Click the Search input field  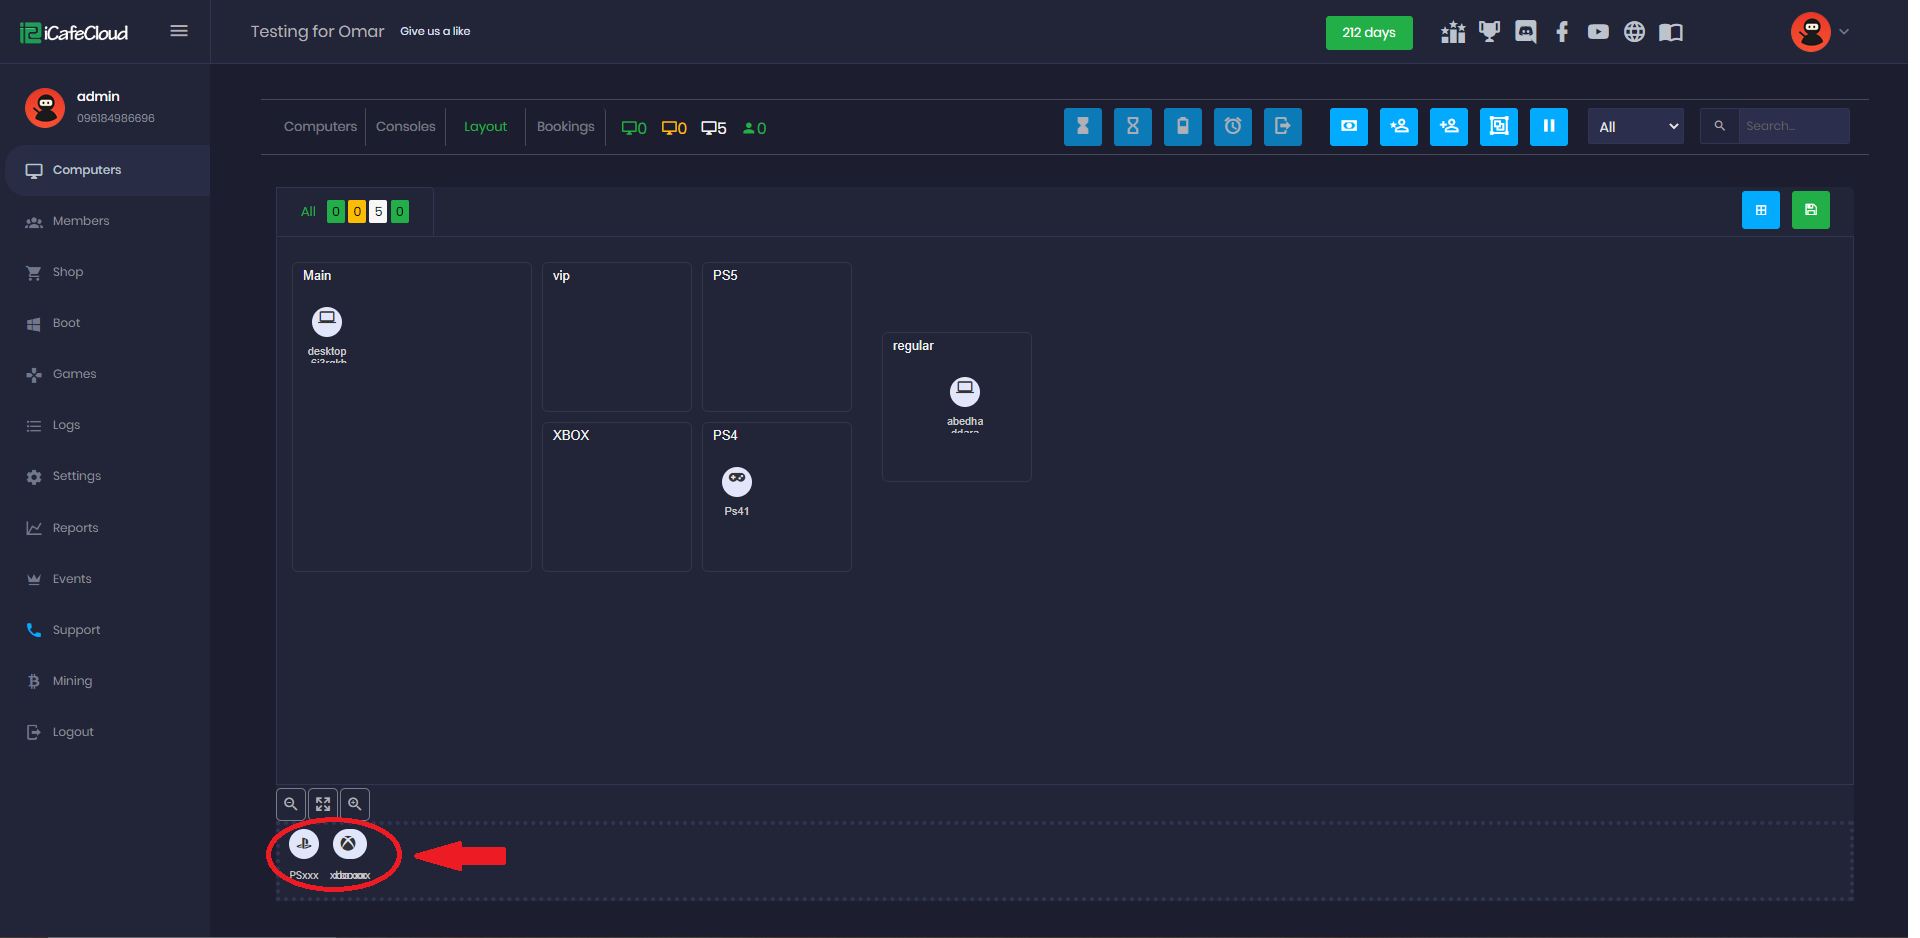1792,126
